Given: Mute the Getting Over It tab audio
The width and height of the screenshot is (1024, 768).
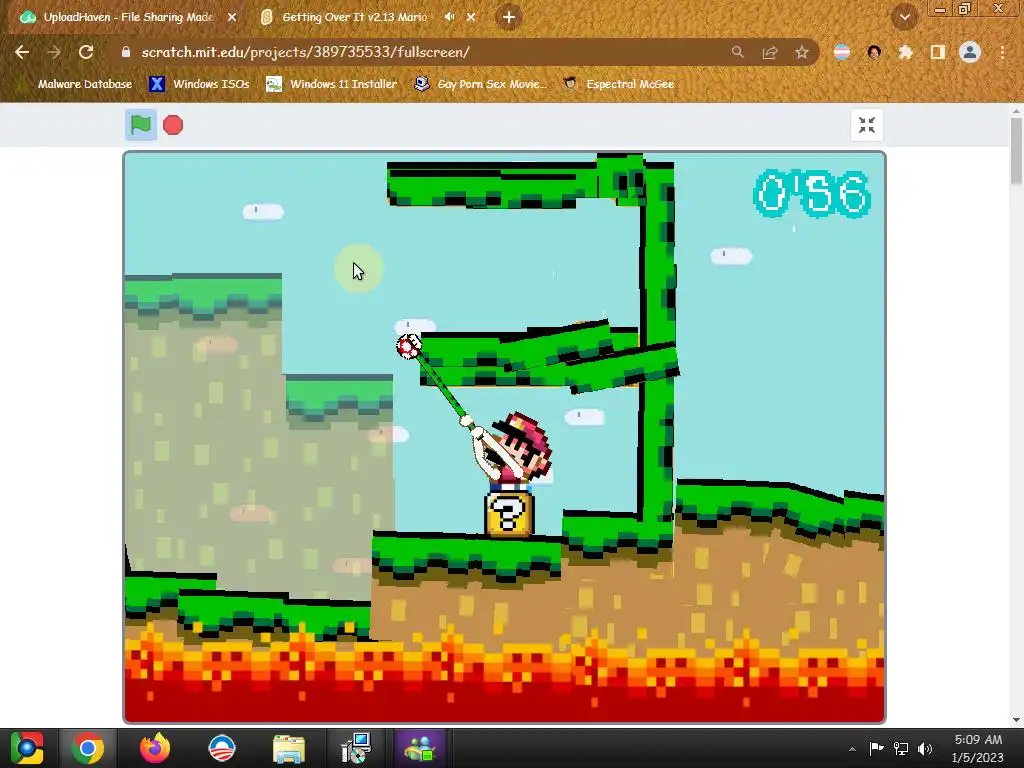Looking at the screenshot, I should pyautogui.click(x=449, y=17).
